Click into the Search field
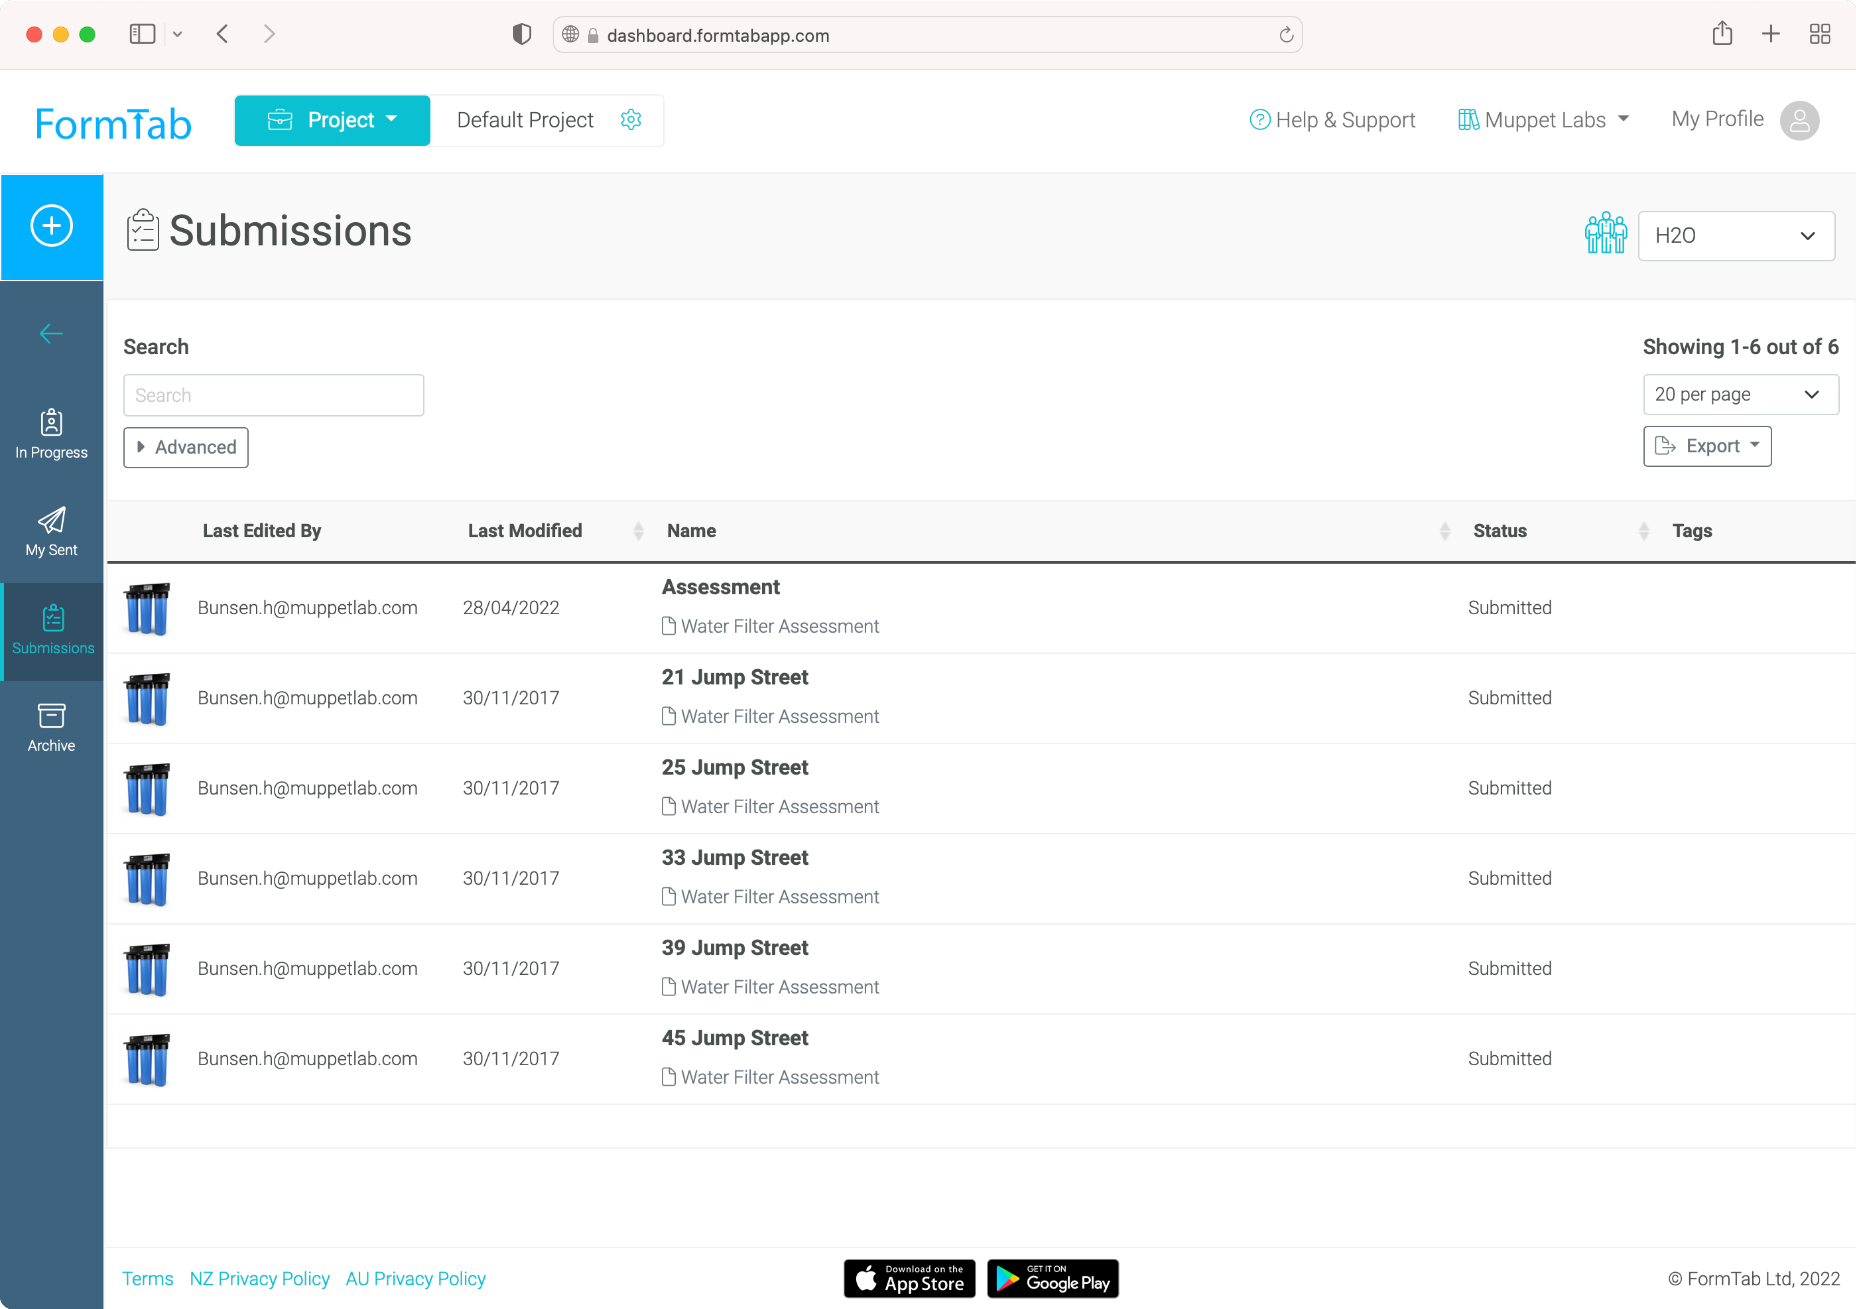This screenshot has height=1309, width=1856. [274, 395]
